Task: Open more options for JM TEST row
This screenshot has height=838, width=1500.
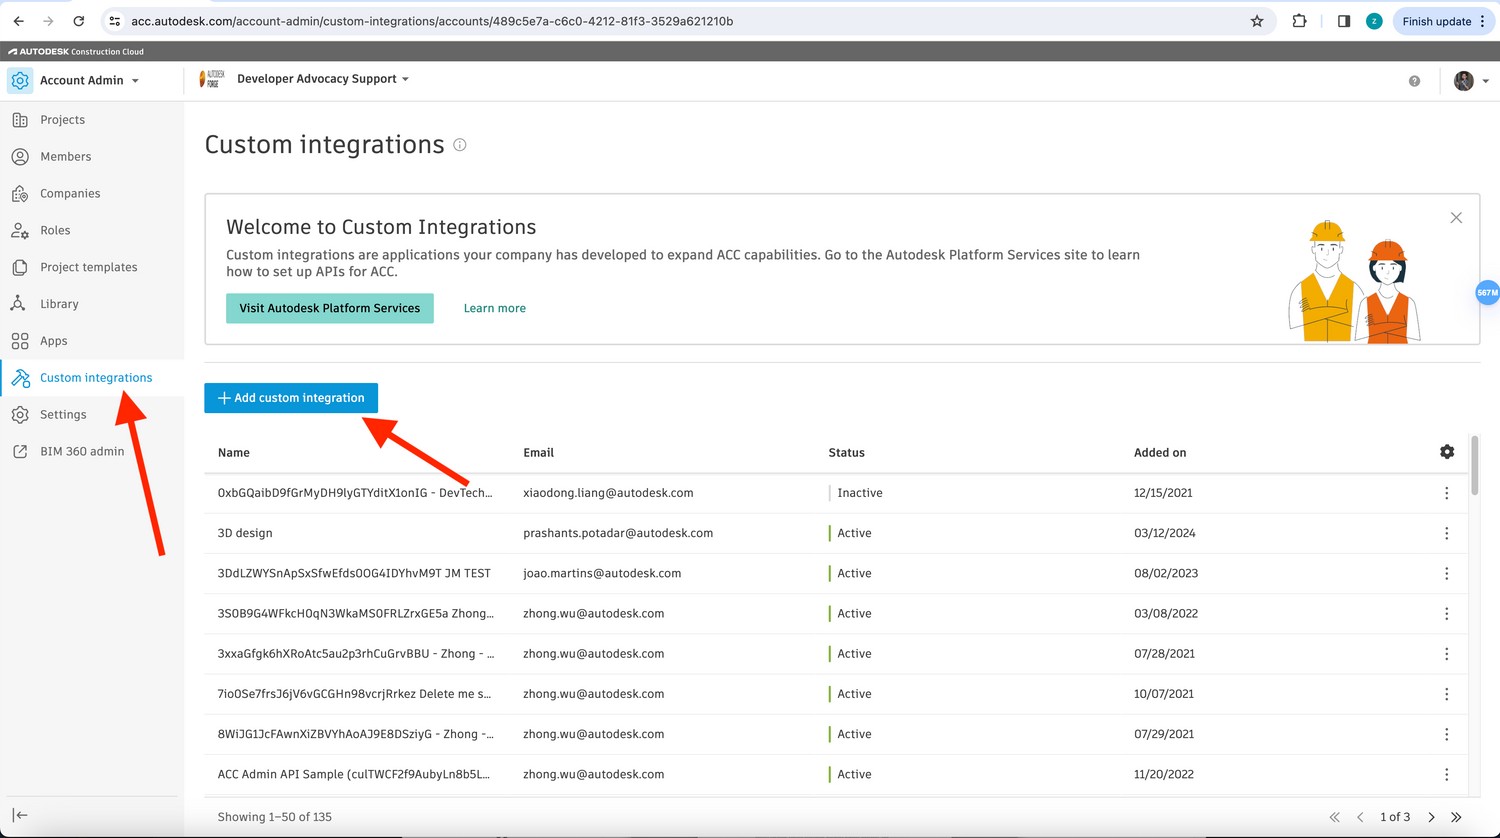Action: click(x=1446, y=573)
